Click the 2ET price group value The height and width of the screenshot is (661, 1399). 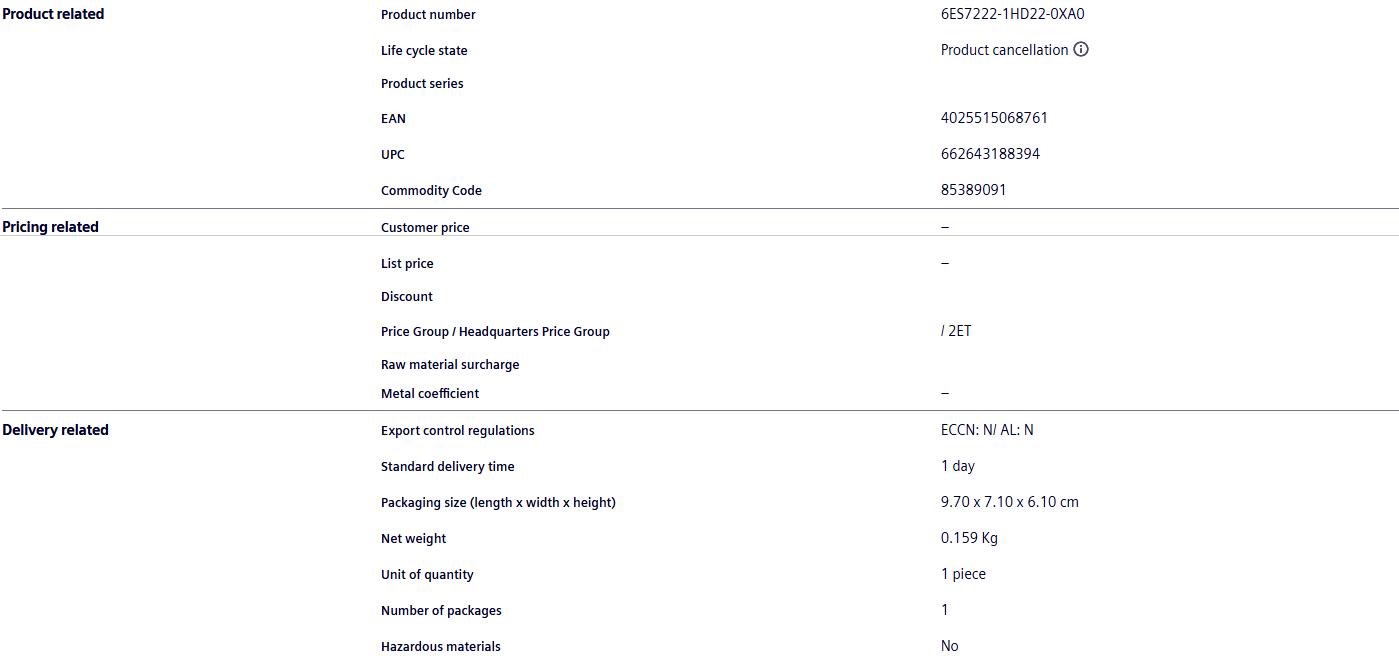957,331
